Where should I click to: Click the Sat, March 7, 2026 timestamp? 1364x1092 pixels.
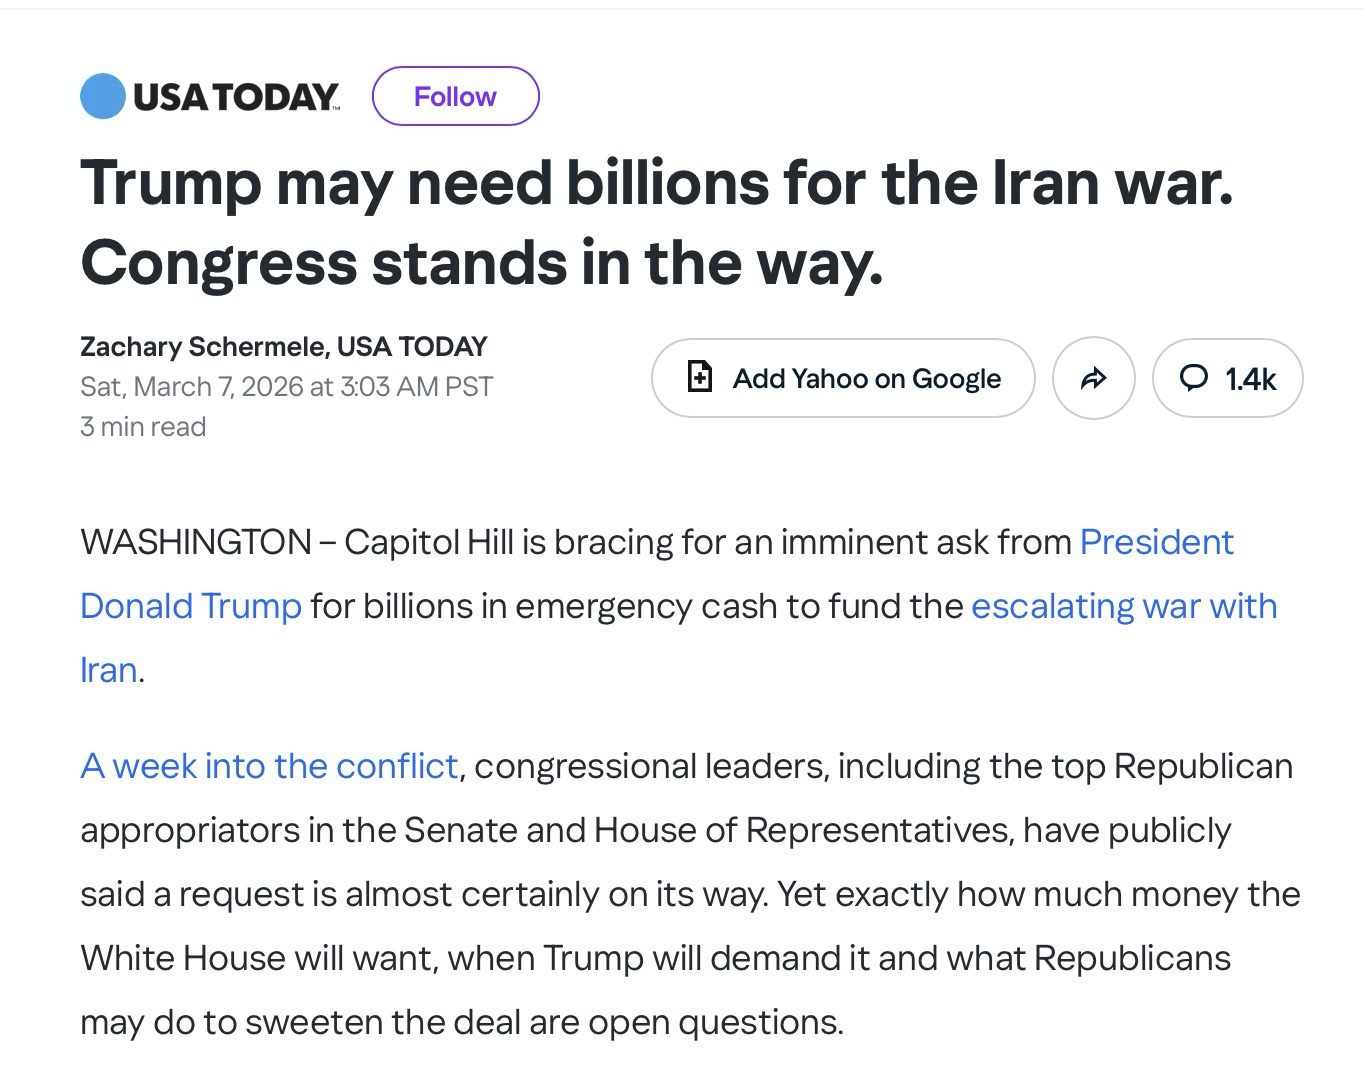pos(286,386)
